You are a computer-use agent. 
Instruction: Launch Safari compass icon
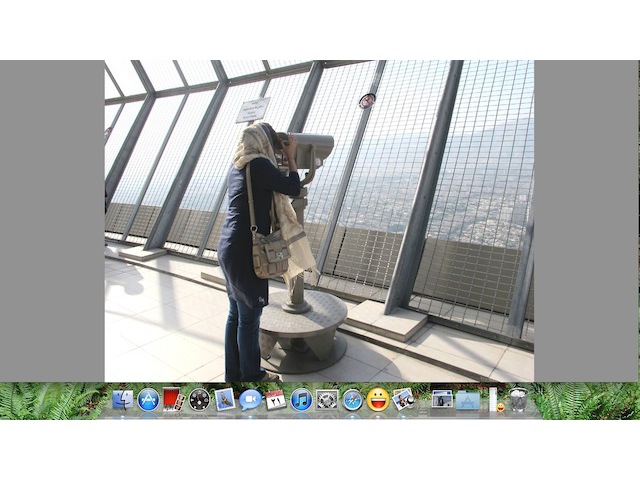[352, 400]
